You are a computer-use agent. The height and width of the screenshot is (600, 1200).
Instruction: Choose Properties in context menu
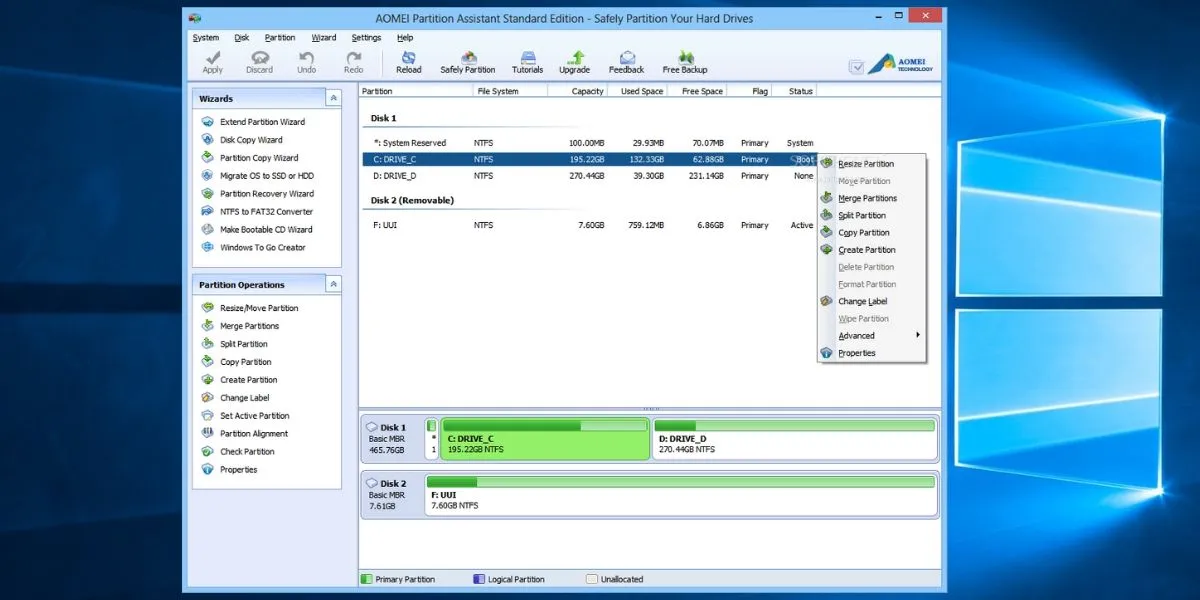coord(872,353)
